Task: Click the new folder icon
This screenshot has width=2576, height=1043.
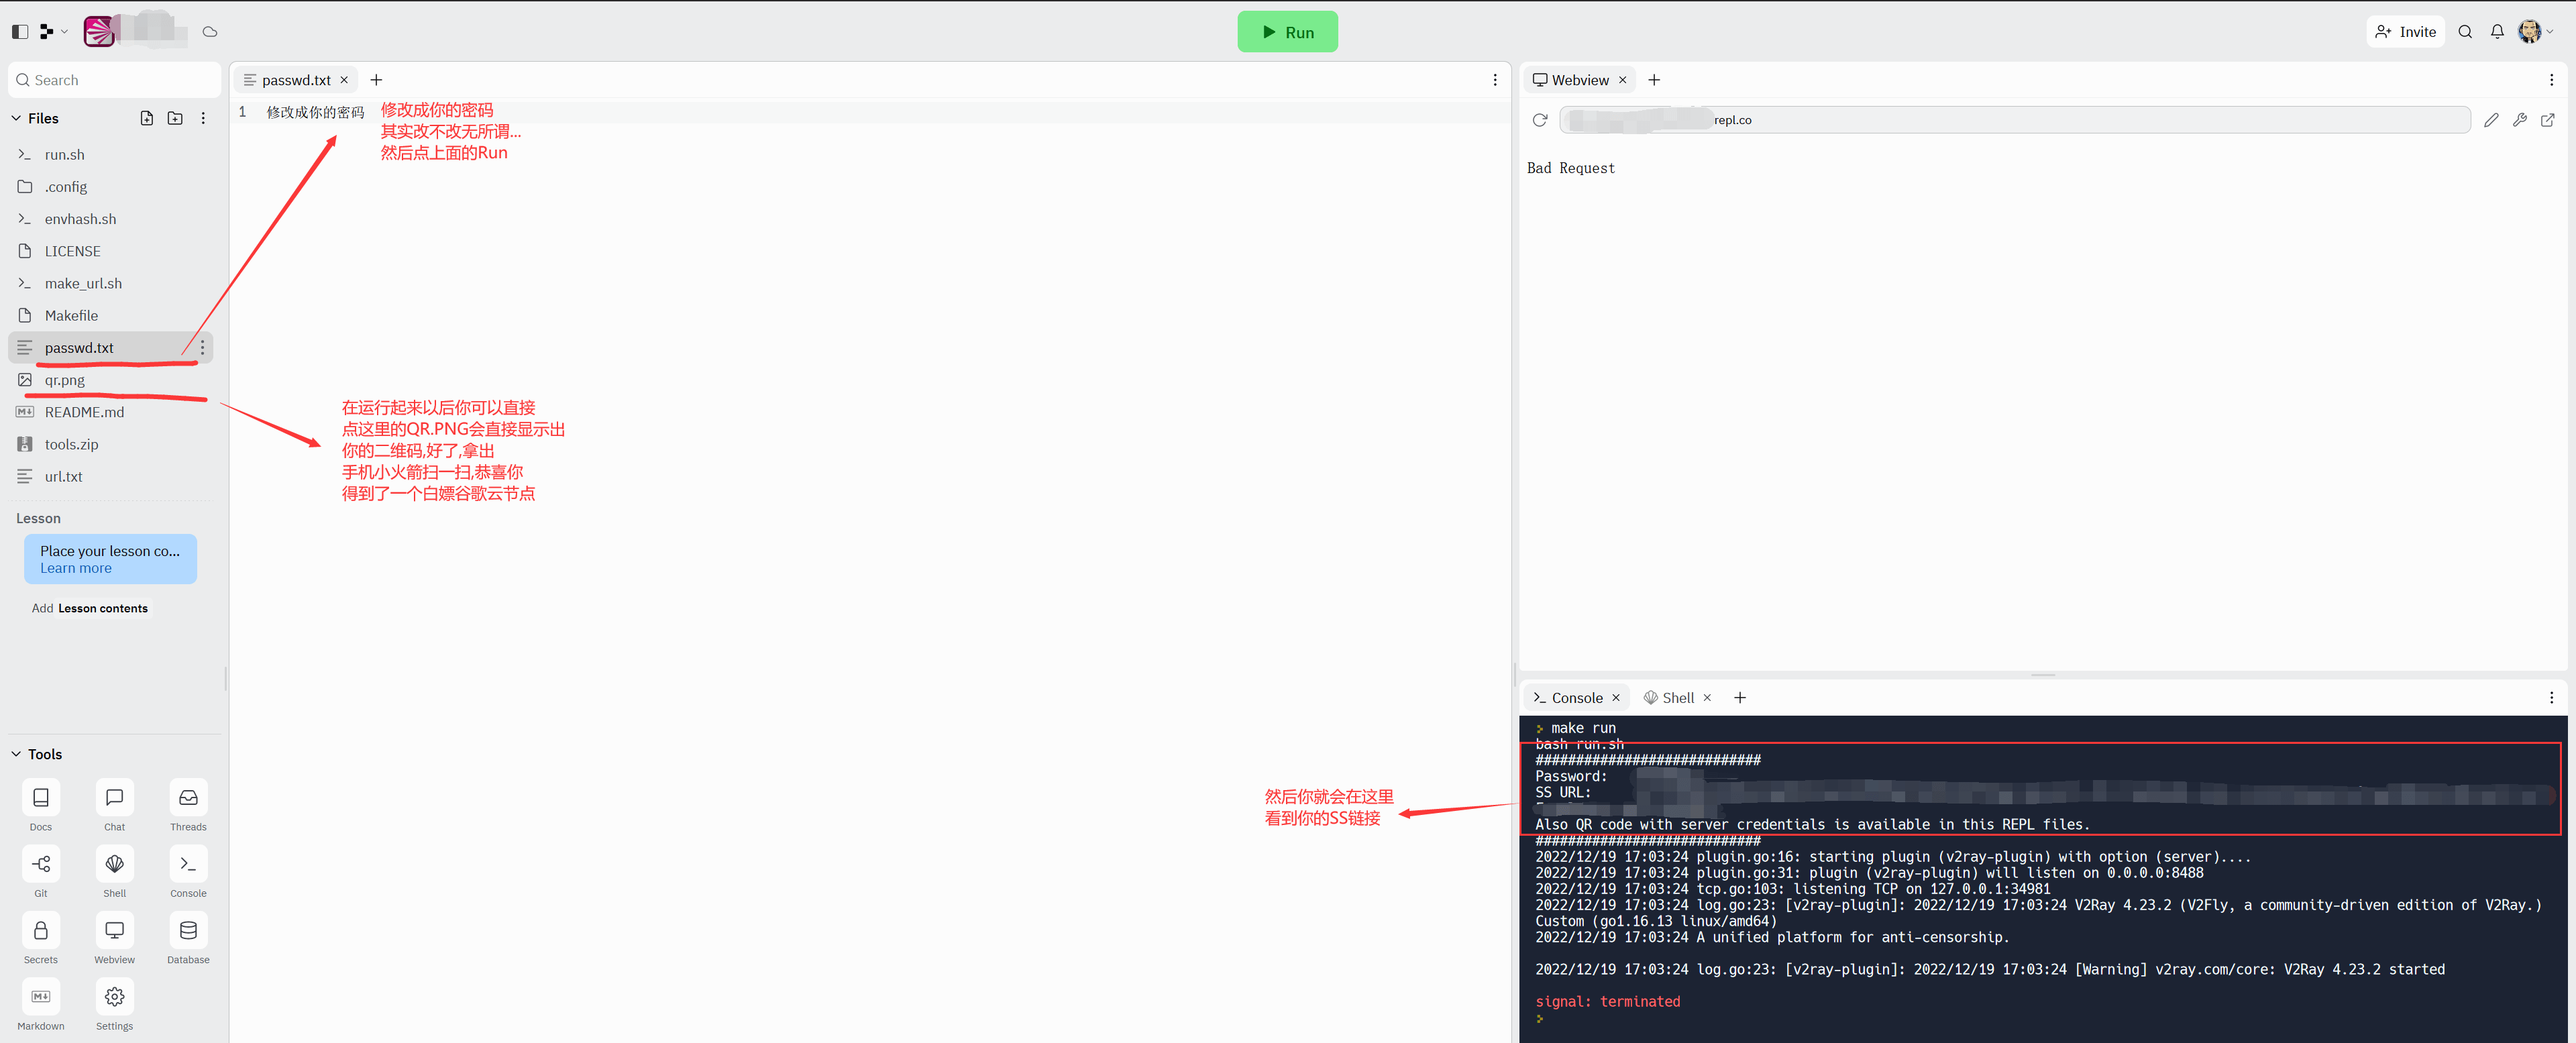Action: (175, 118)
